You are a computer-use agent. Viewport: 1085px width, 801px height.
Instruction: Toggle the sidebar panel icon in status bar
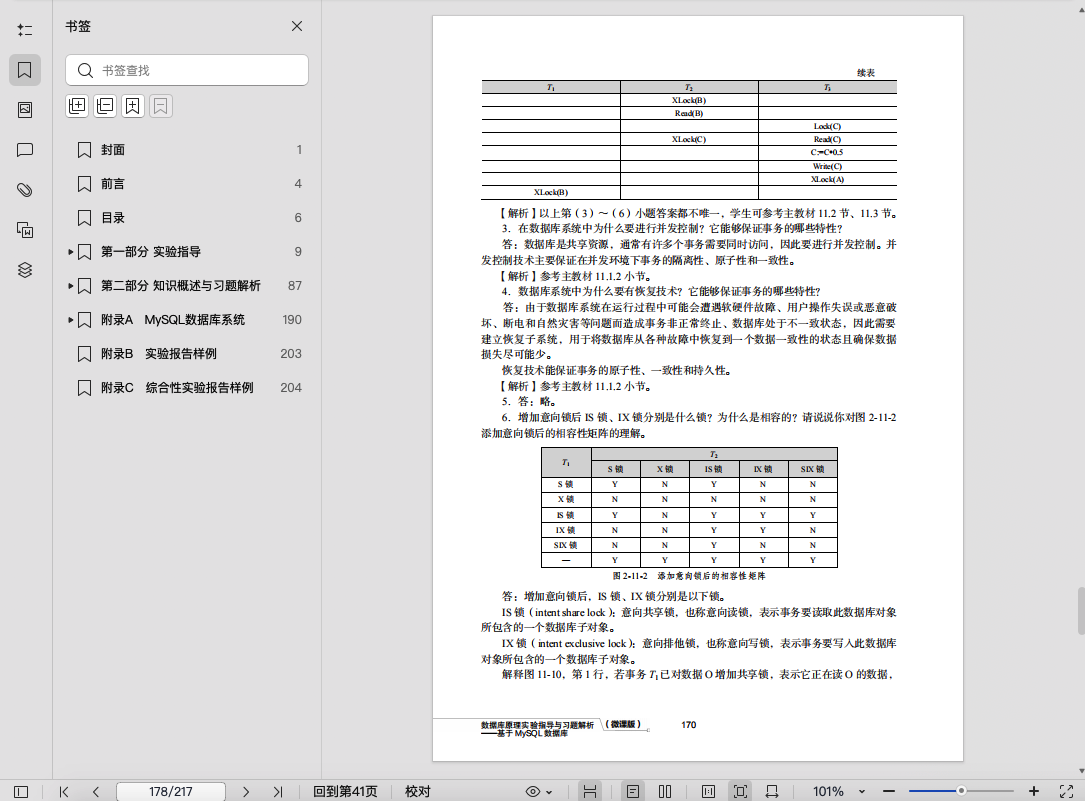point(21,791)
